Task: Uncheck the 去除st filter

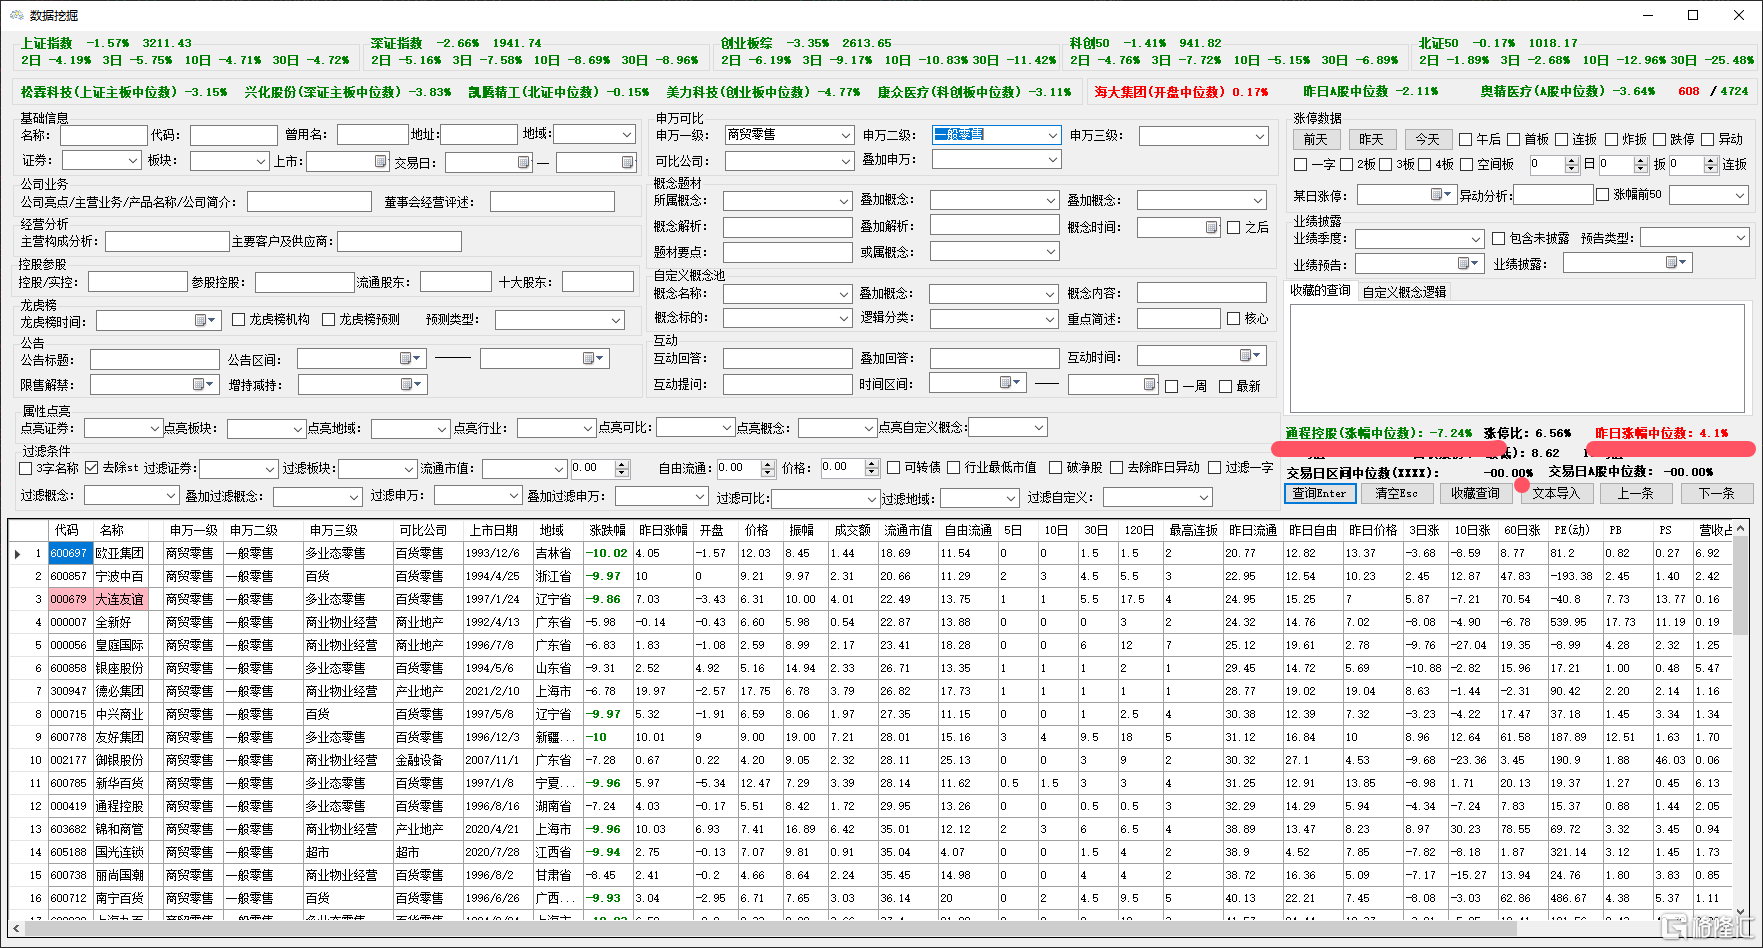Action: [x=92, y=468]
